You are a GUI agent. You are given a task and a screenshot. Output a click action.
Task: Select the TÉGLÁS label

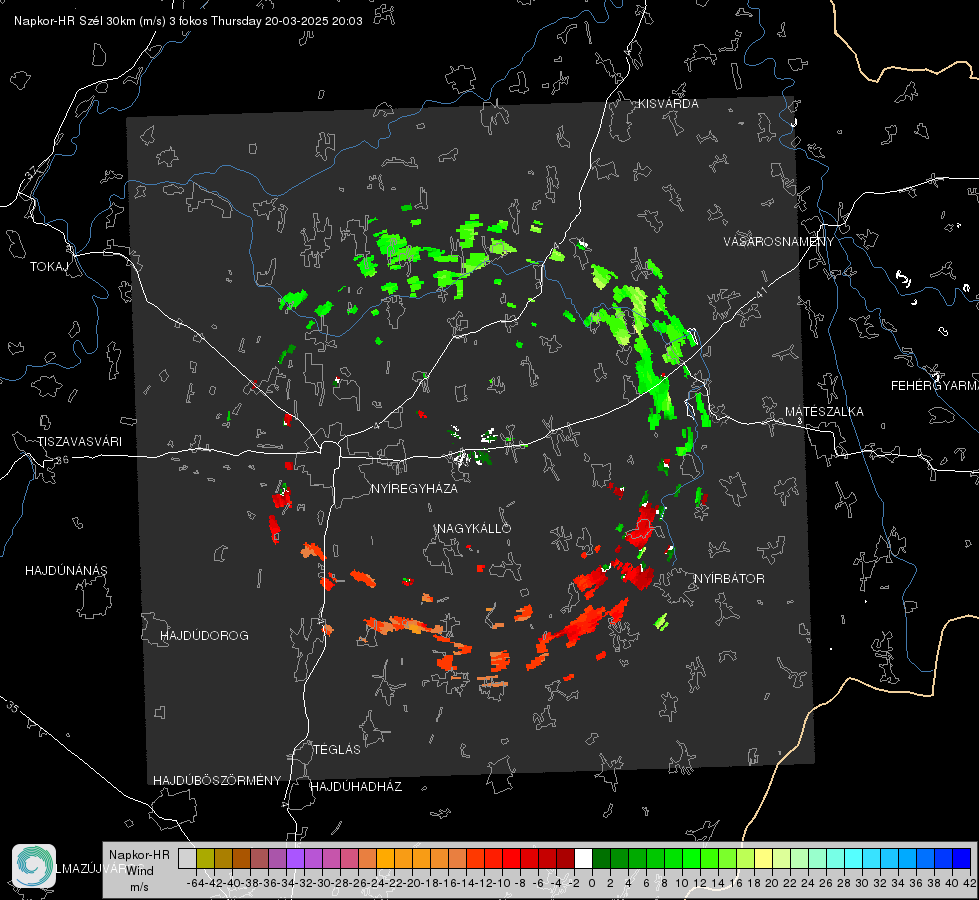click(x=337, y=749)
